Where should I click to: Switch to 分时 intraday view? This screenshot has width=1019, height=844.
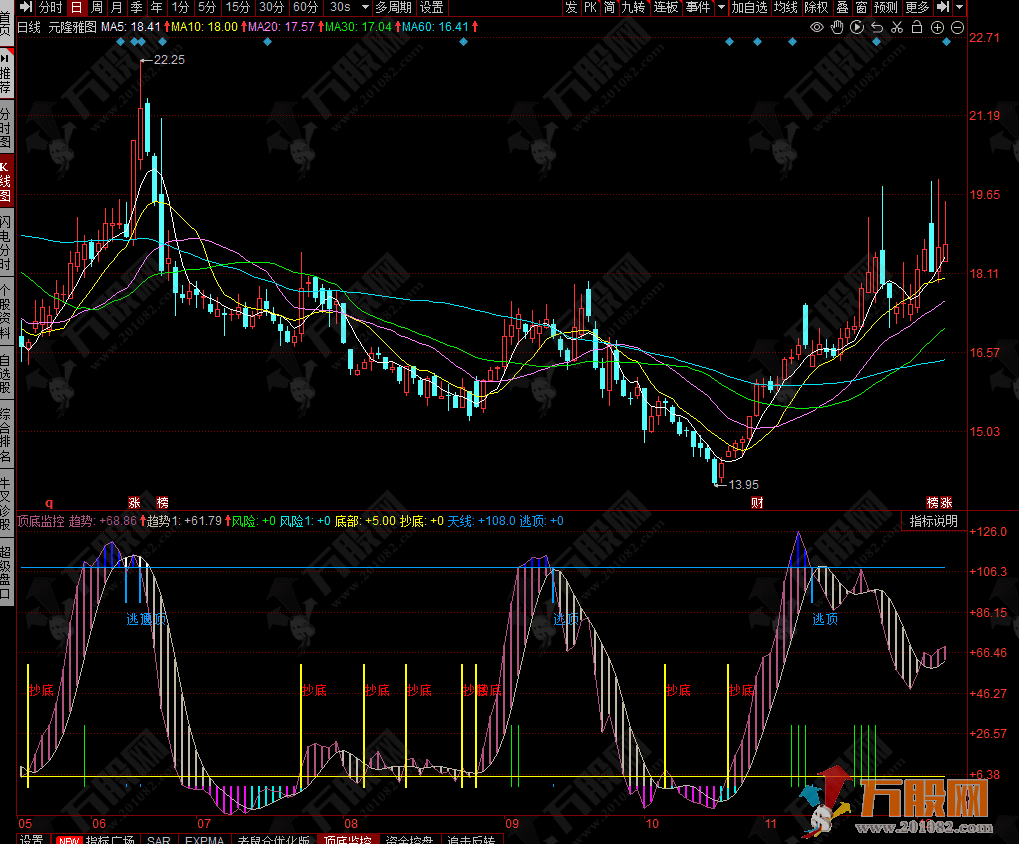pyautogui.click(x=51, y=7)
